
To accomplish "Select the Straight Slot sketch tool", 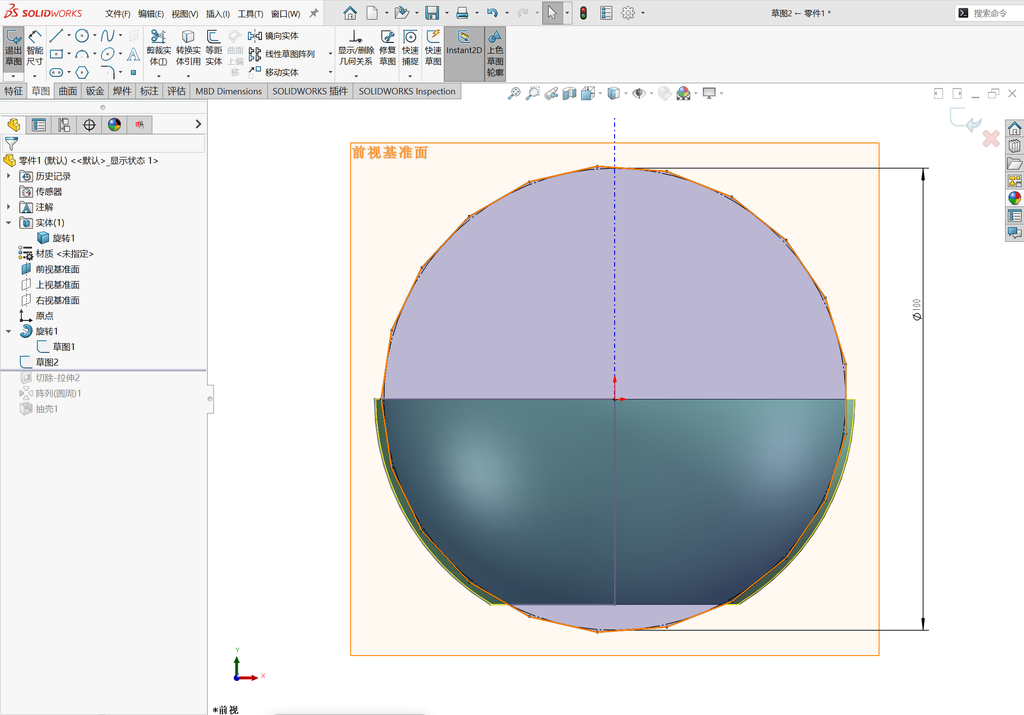I will [56, 72].
